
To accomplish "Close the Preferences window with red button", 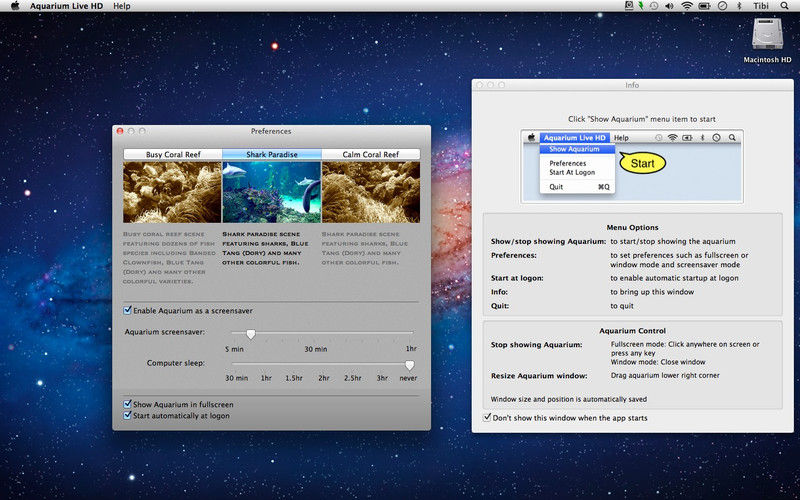I will [x=120, y=131].
